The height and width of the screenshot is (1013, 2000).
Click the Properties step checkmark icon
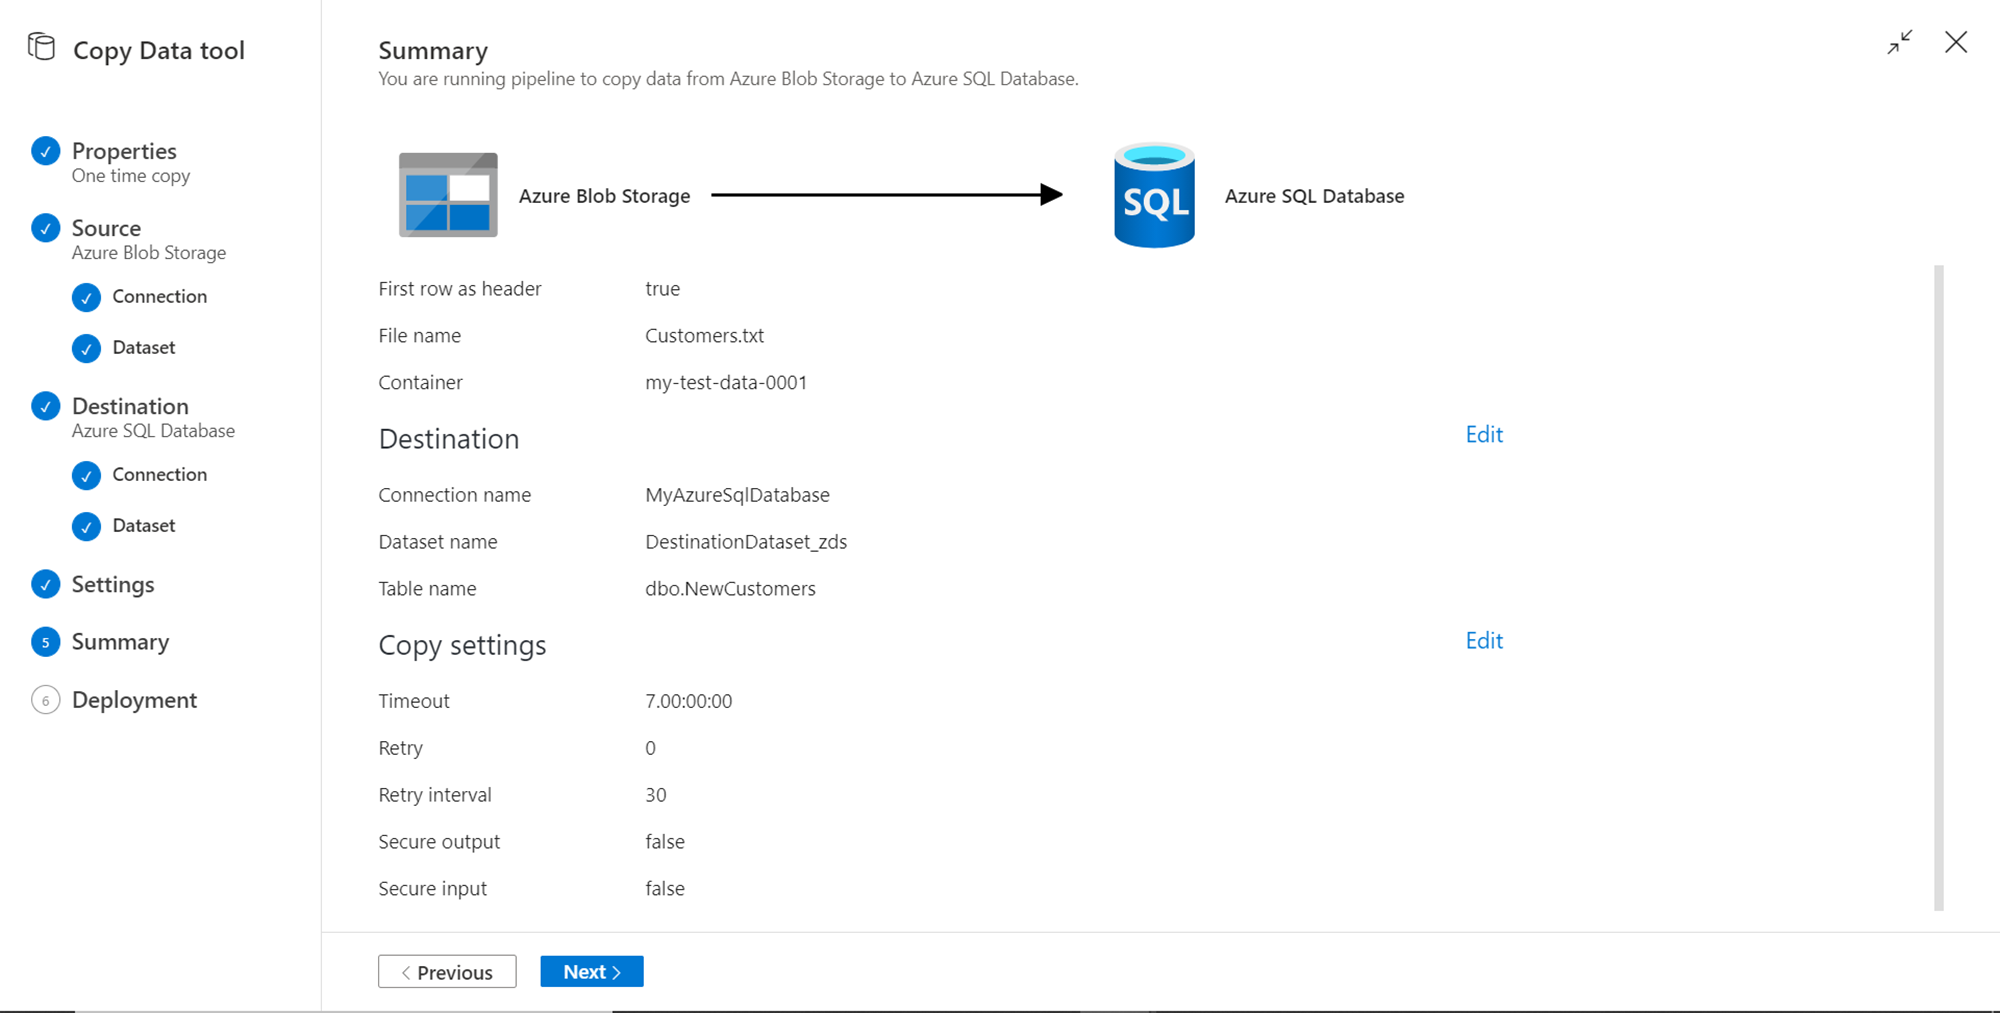coord(46,151)
